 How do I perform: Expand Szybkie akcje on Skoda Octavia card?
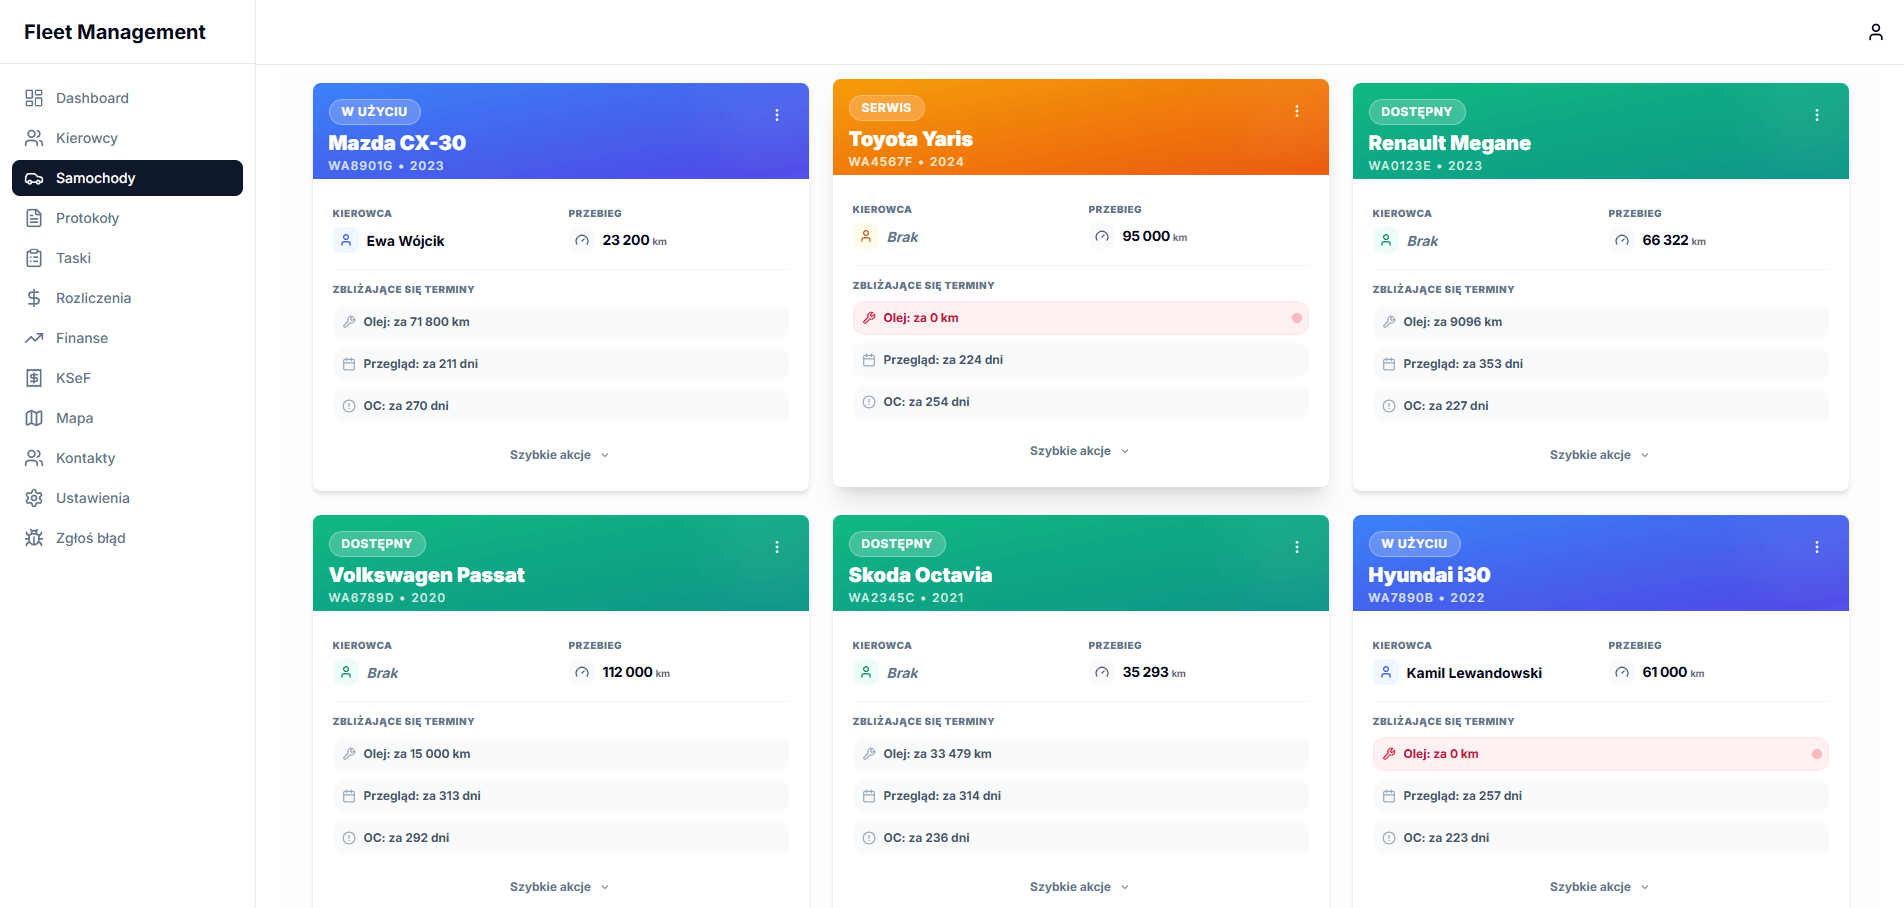[1080, 887]
